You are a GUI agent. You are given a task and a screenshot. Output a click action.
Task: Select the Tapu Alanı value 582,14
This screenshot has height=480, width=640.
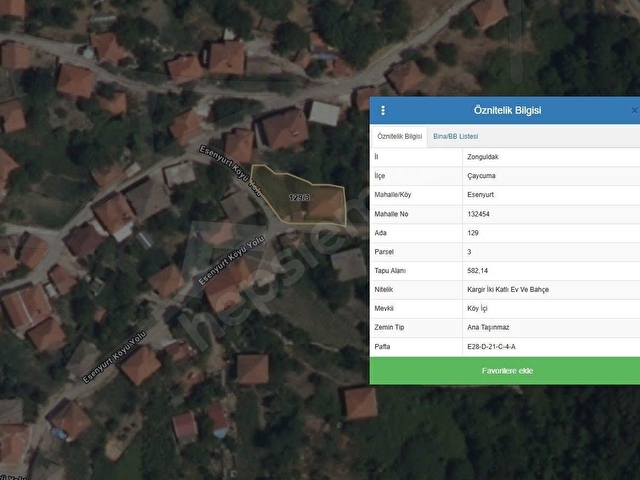coord(477,271)
